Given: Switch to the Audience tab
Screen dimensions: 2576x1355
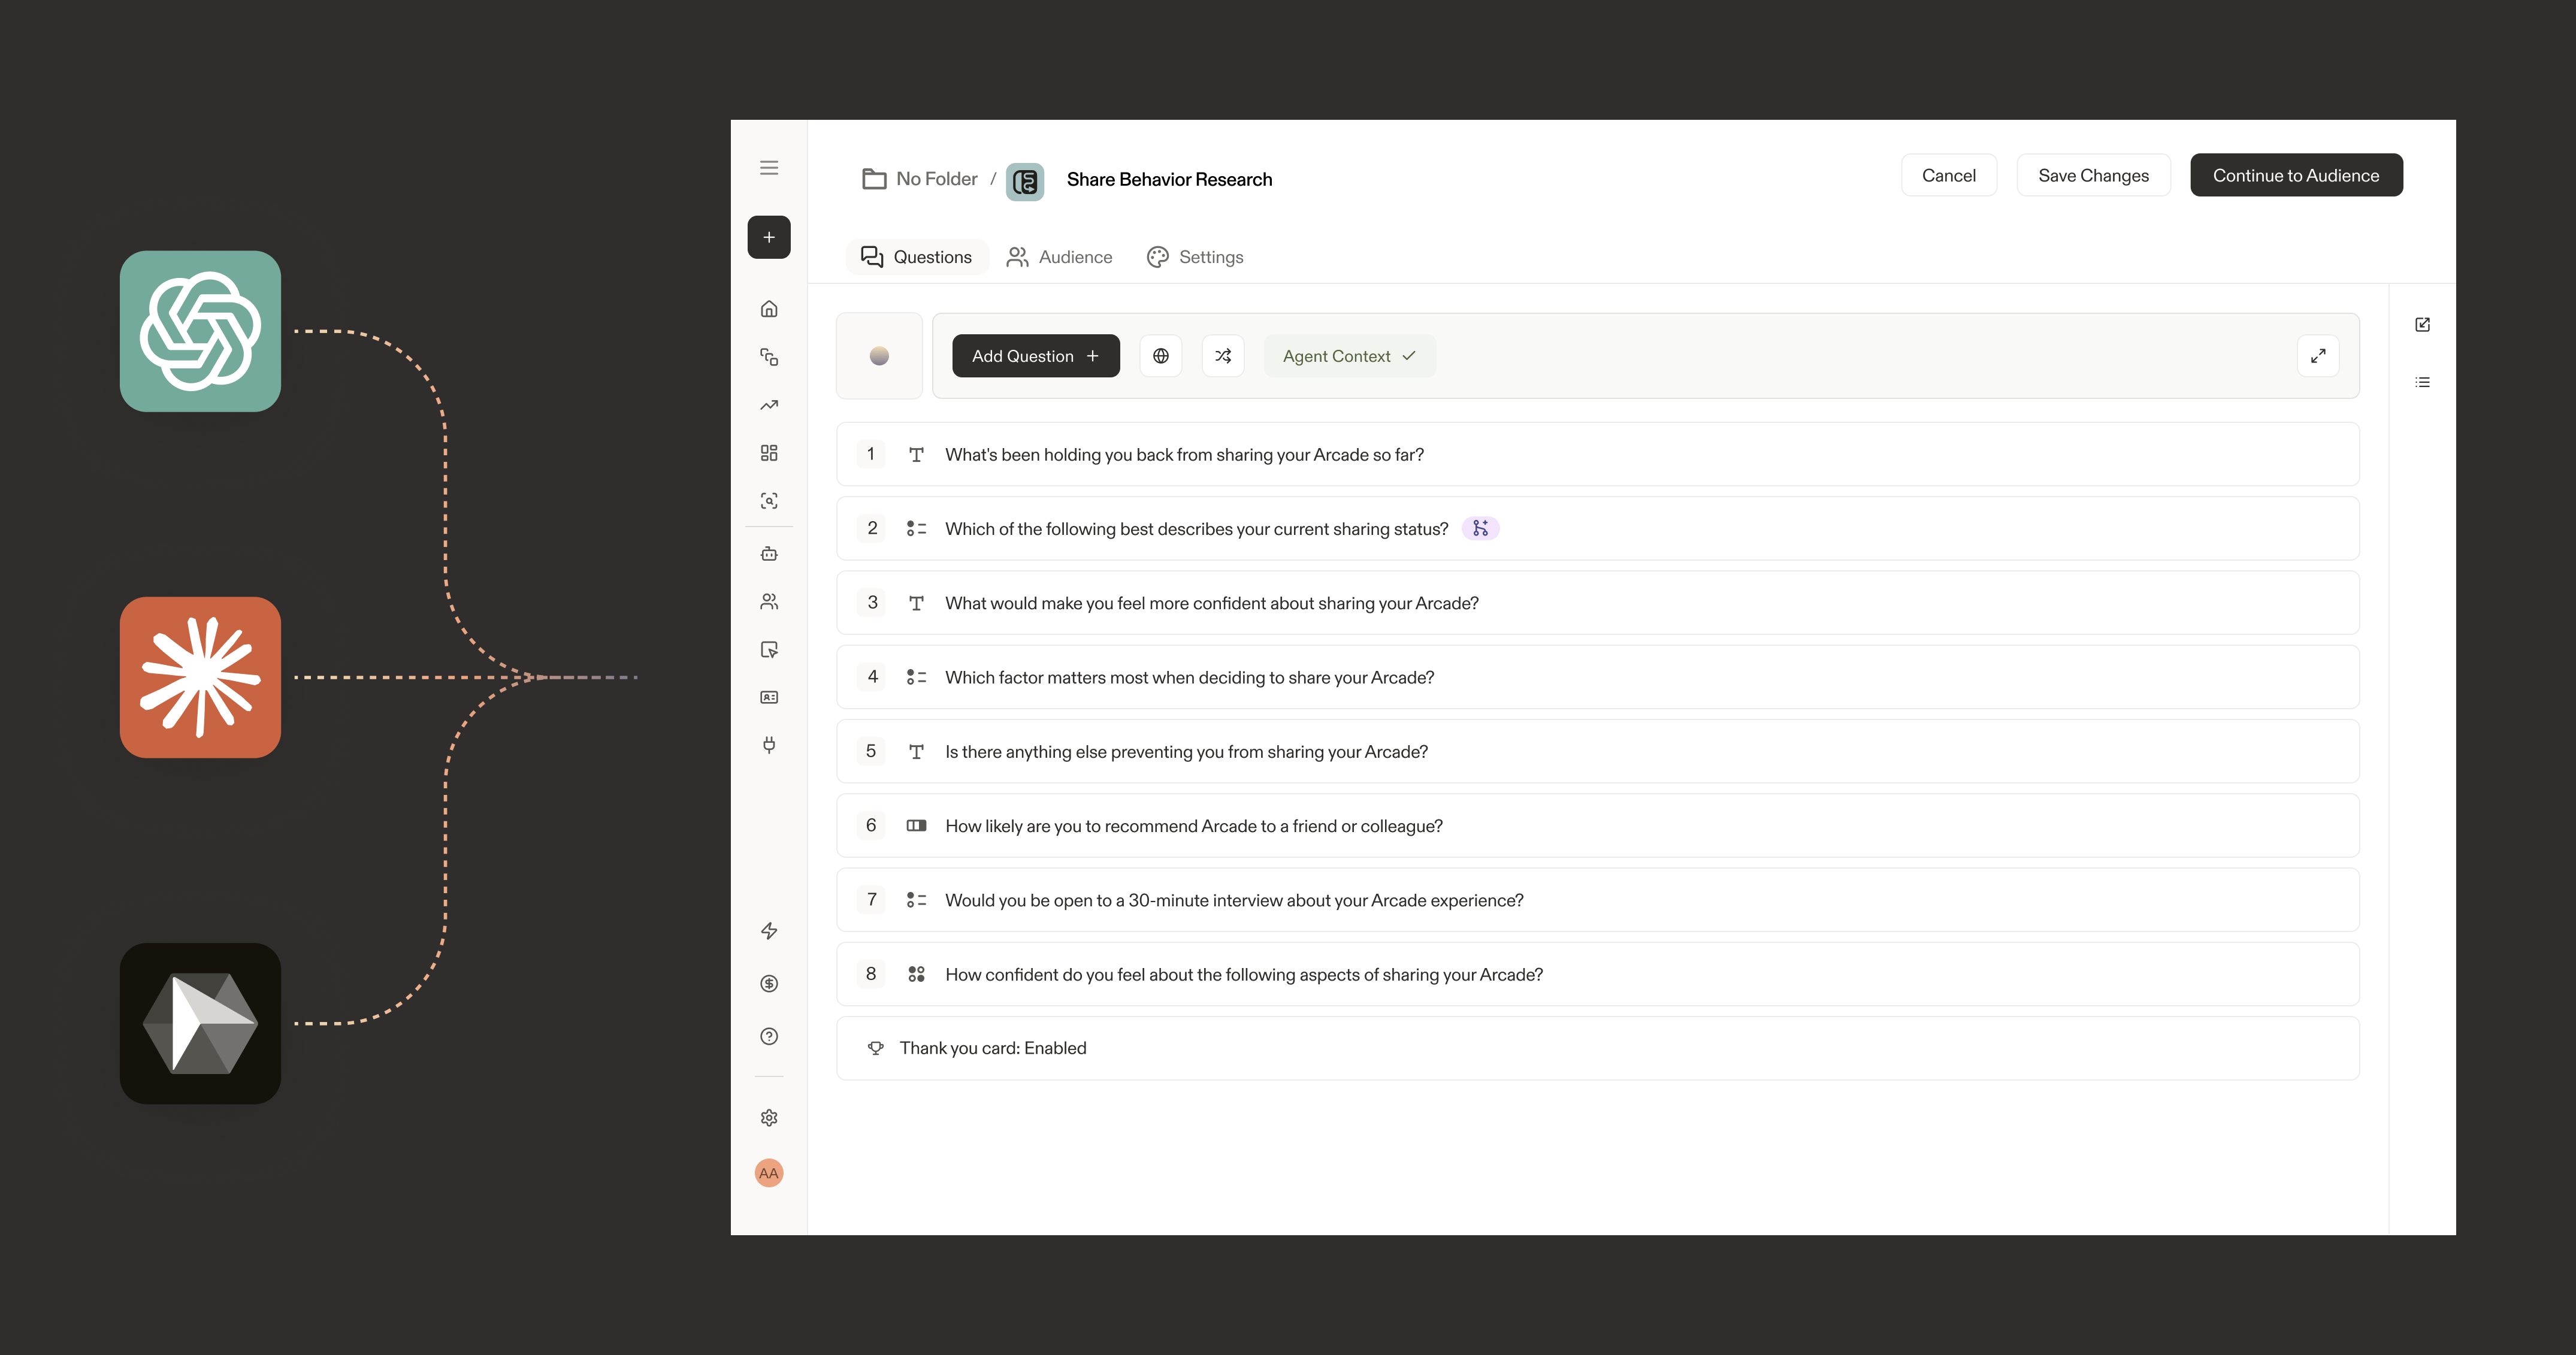Looking at the screenshot, I should coord(1059,257).
